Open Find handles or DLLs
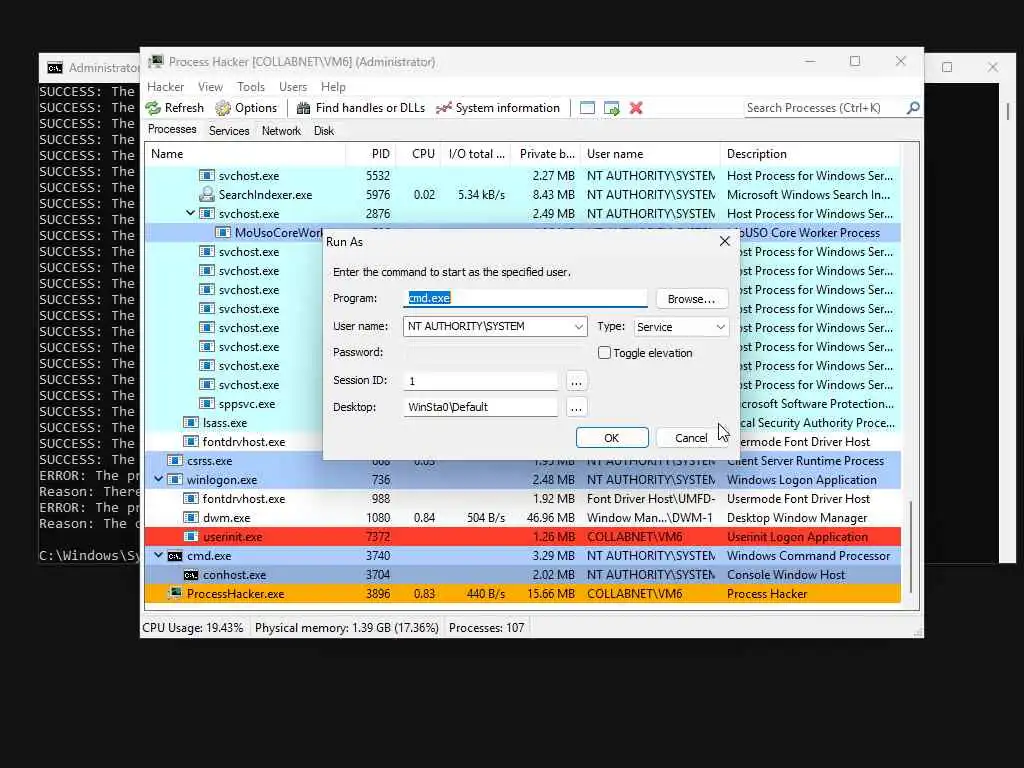This screenshot has height=768, width=1024. [360, 108]
